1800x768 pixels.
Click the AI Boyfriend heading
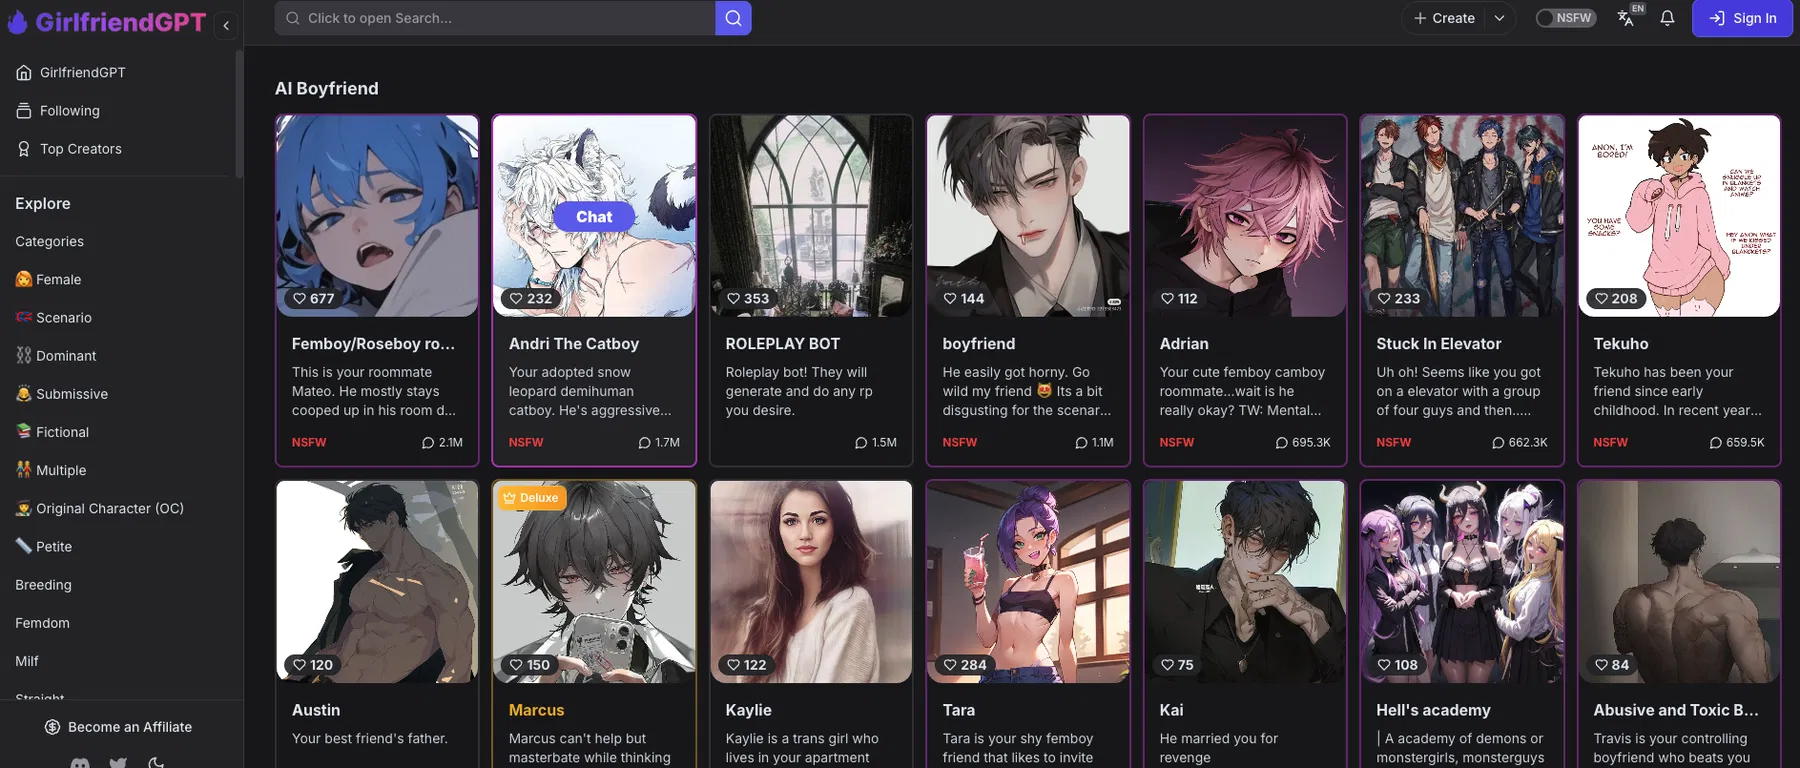point(327,88)
